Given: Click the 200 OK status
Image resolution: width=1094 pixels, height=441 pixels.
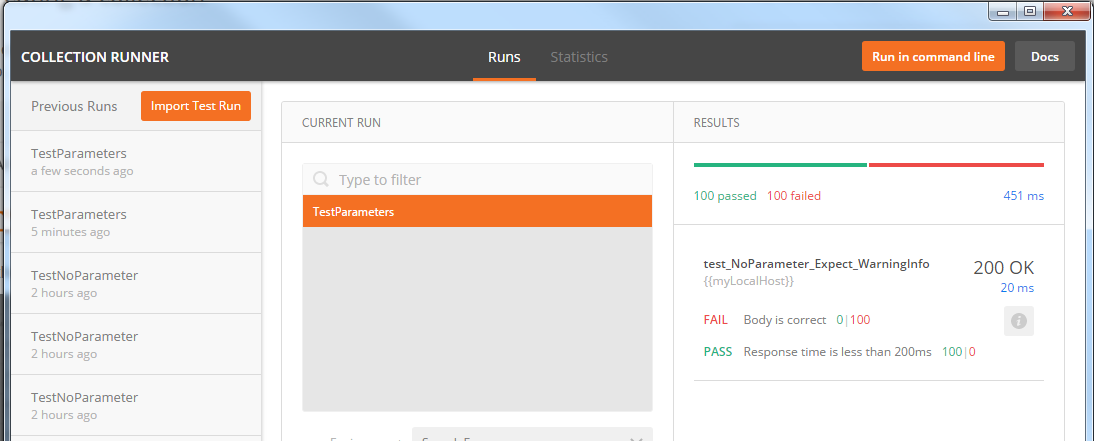Looking at the screenshot, I should coord(1003,267).
